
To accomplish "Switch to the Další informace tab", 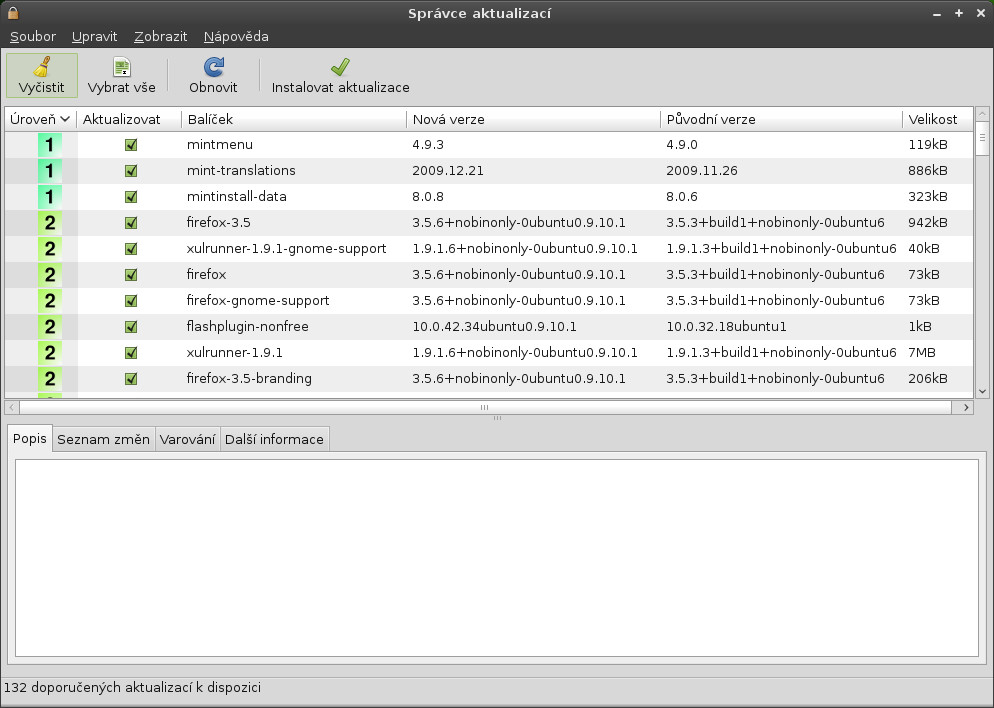I will coord(274,439).
